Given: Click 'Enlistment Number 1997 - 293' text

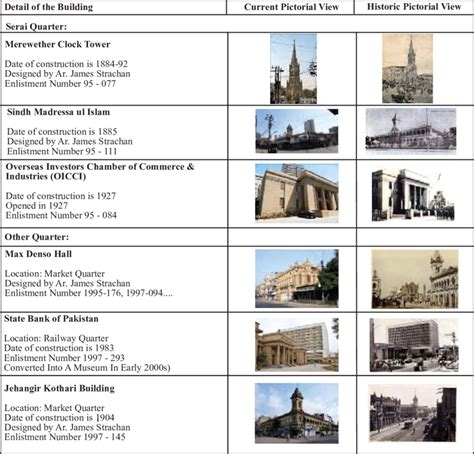Looking at the screenshot, I should pos(64,358).
